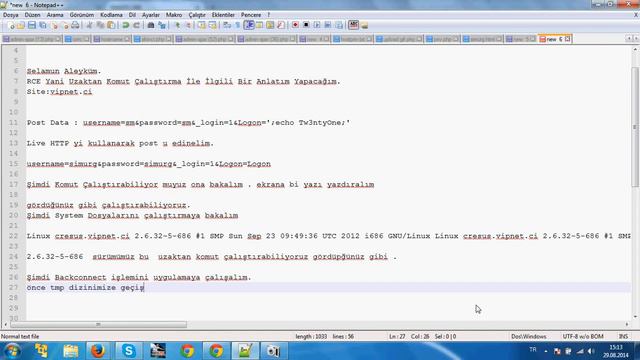The width and height of the screenshot is (640, 360).
Task: Open the Çalıştır menu
Action: [x=197, y=15]
